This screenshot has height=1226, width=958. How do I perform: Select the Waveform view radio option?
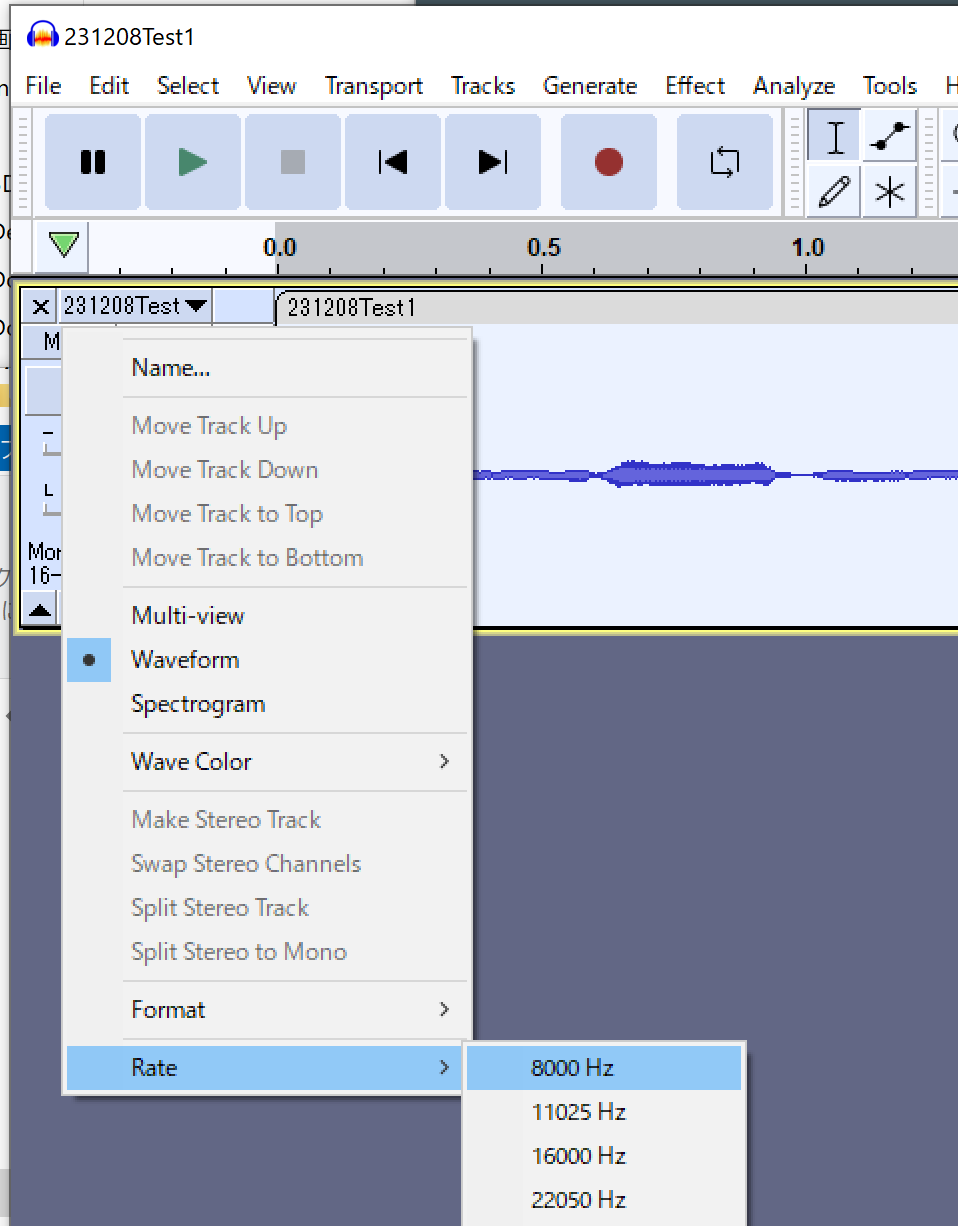click(x=267, y=660)
